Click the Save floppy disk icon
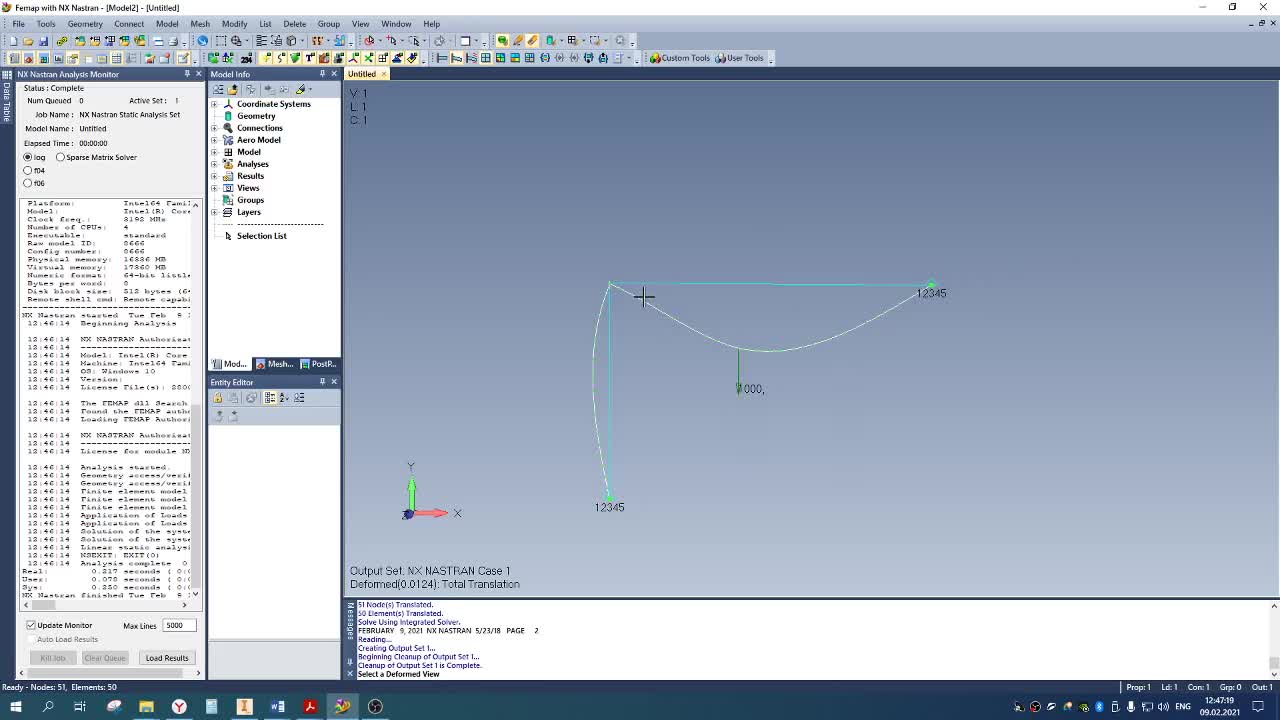The image size is (1280, 720). click(x=43, y=41)
